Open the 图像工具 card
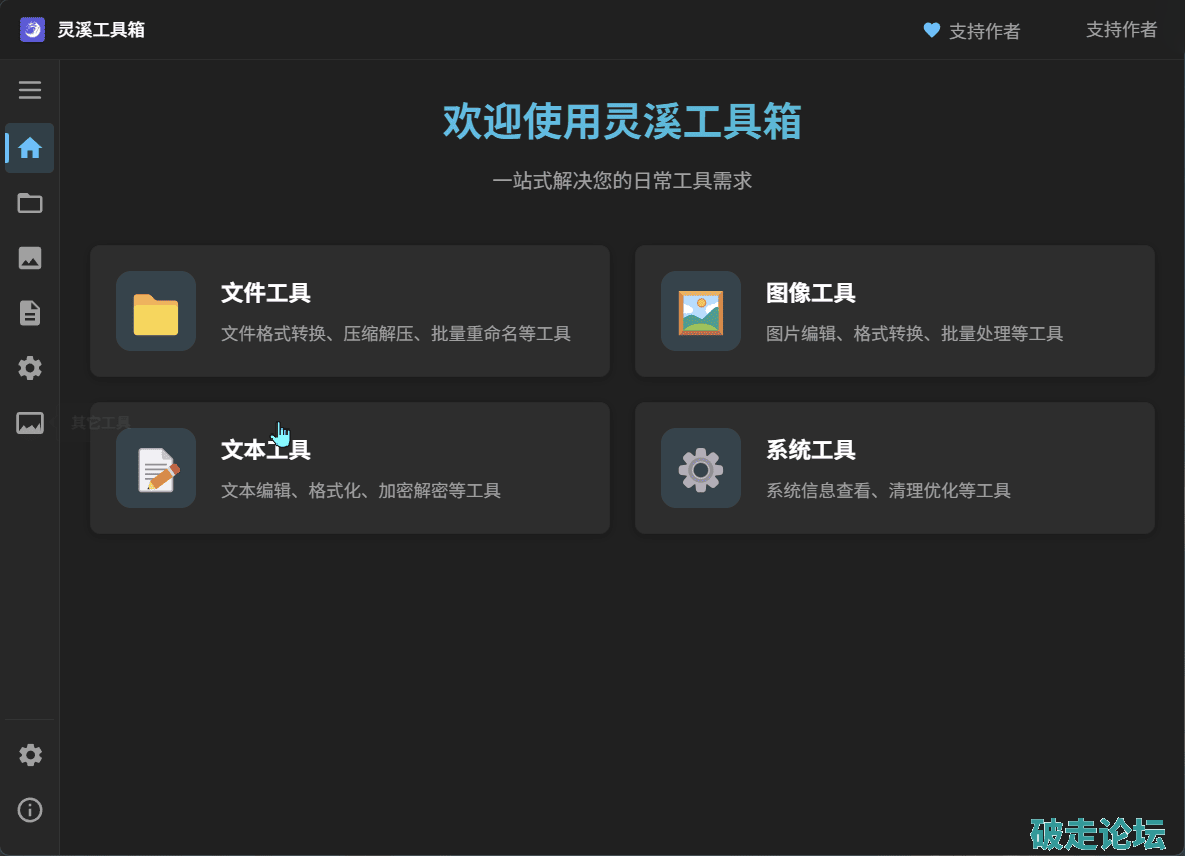 (894, 311)
